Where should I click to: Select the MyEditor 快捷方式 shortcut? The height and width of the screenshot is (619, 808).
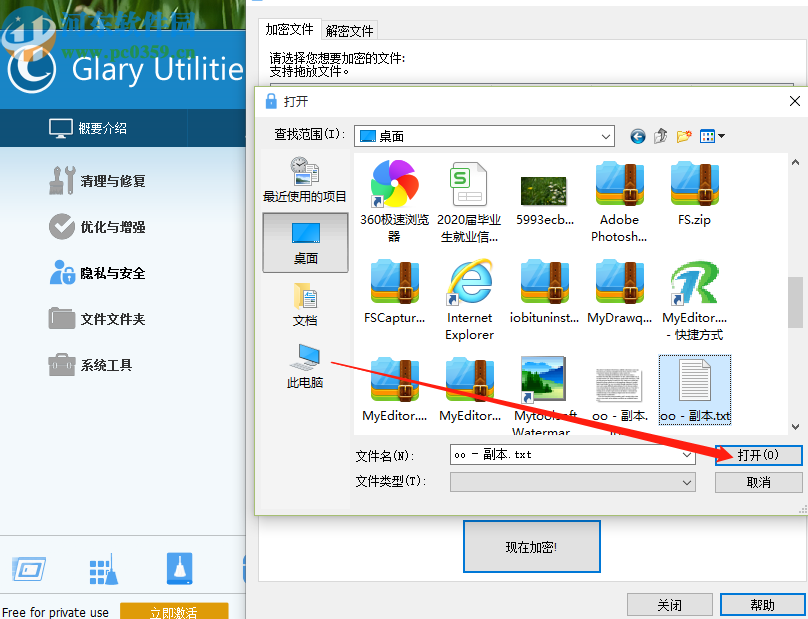click(695, 282)
